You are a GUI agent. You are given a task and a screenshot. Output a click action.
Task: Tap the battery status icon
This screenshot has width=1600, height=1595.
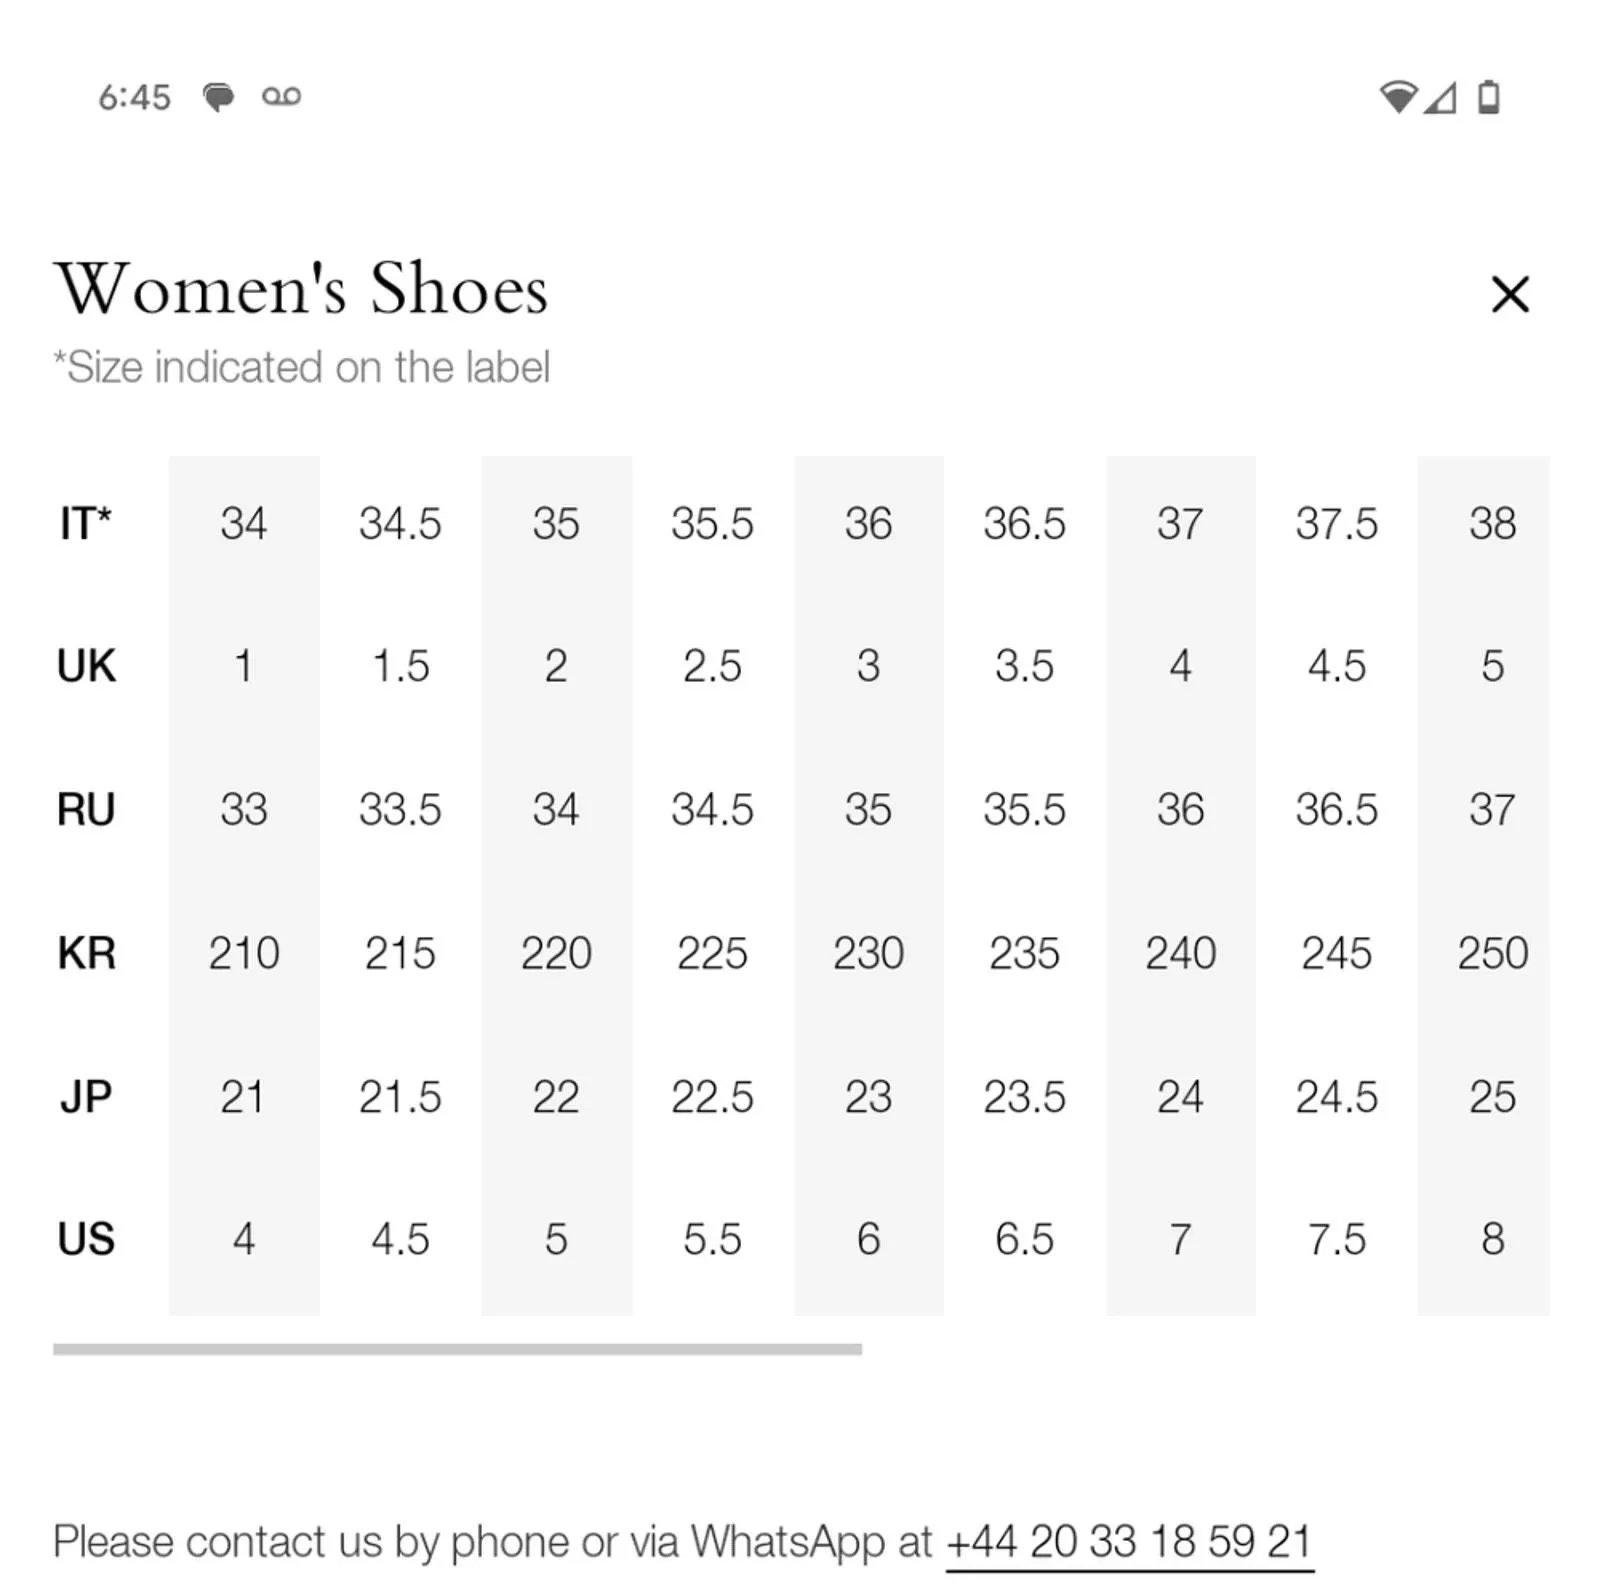pos(1488,97)
